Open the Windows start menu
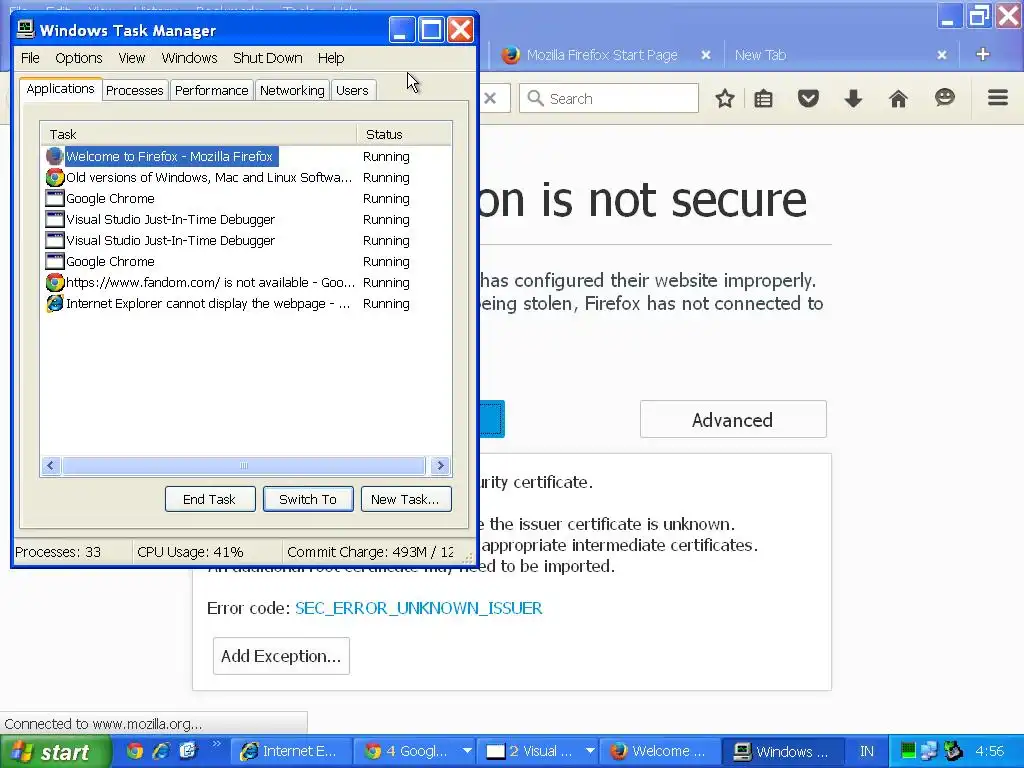The image size is (1024, 768). click(x=55, y=752)
